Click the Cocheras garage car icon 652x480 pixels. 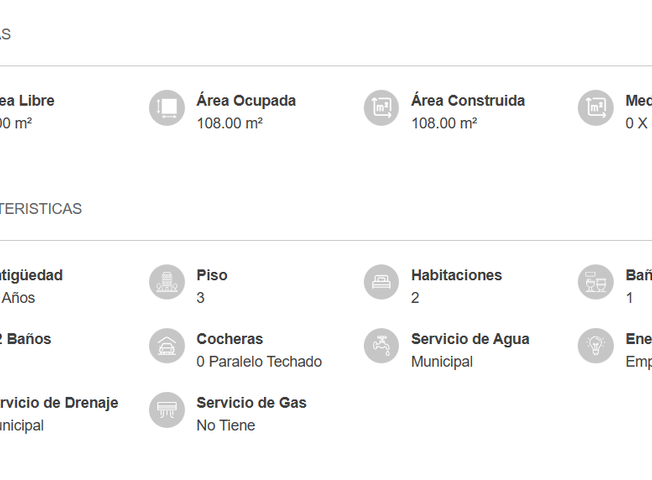[x=167, y=346]
